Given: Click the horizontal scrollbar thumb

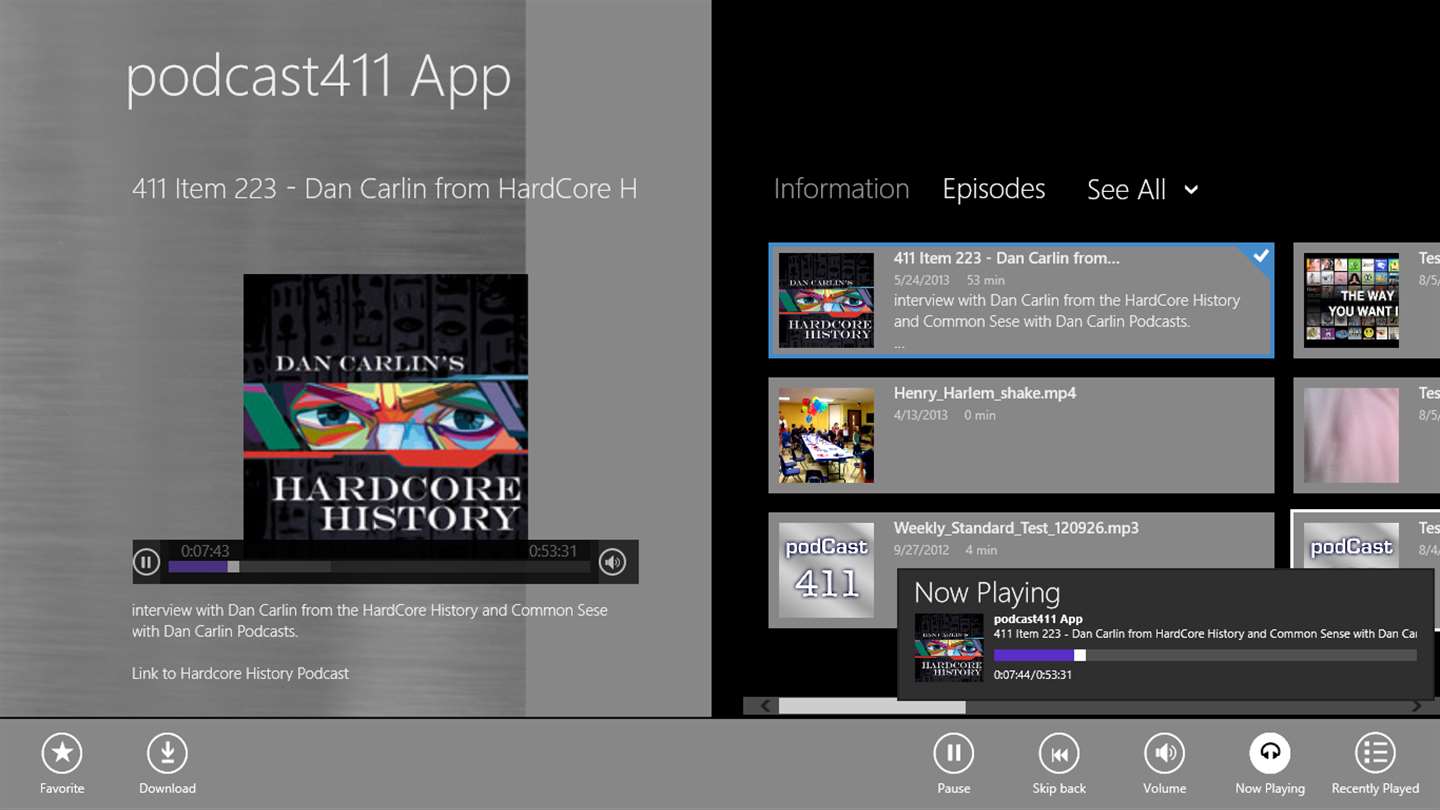Looking at the screenshot, I should coord(872,706).
